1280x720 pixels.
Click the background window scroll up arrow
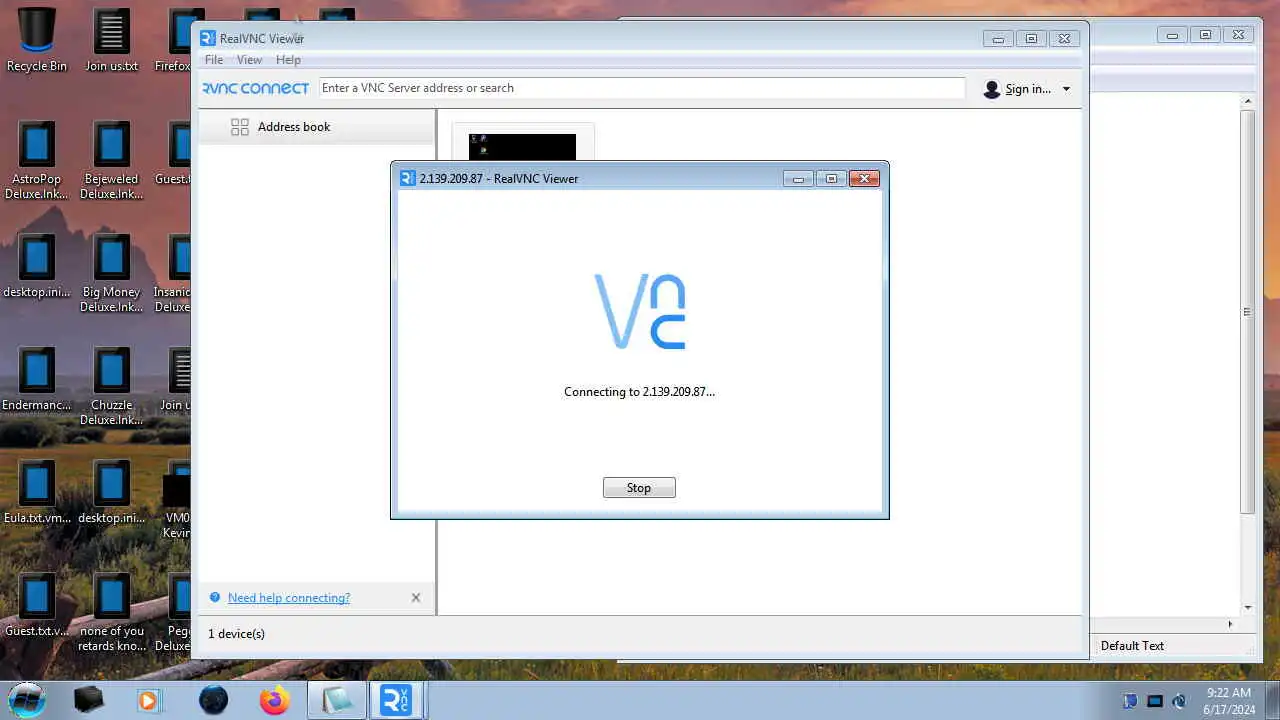click(1247, 102)
